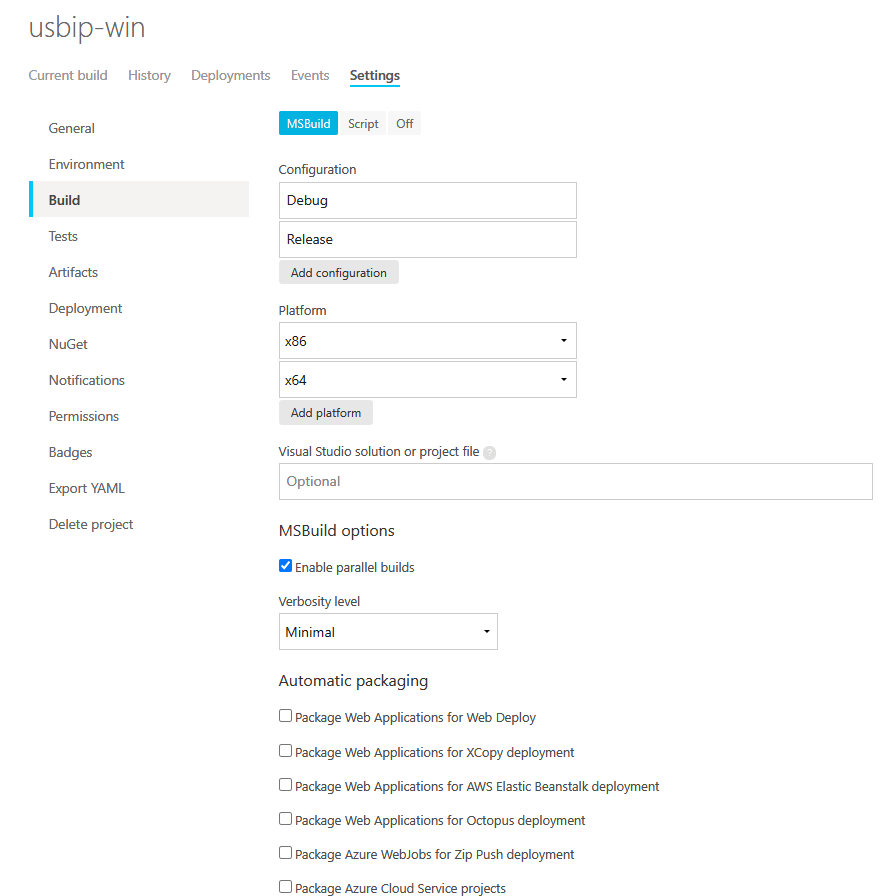Click the Add configuration button
This screenshot has height=896, width=887.
(338, 272)
